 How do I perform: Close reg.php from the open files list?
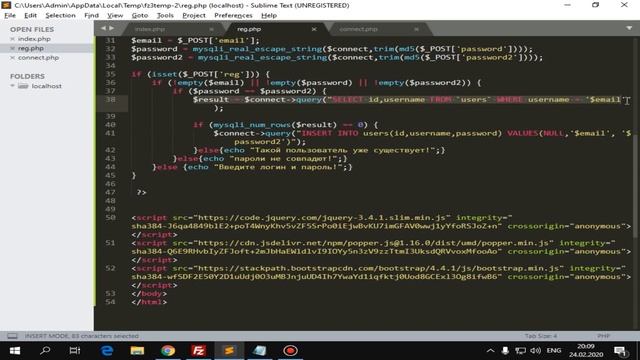tap(12, 48)
